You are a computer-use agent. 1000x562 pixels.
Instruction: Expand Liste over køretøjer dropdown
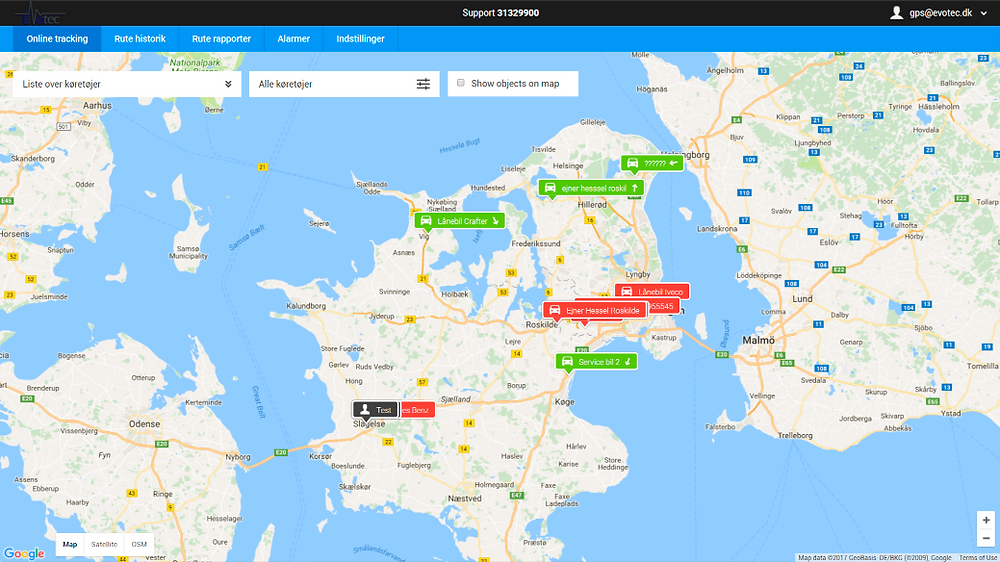click(127, 84)
